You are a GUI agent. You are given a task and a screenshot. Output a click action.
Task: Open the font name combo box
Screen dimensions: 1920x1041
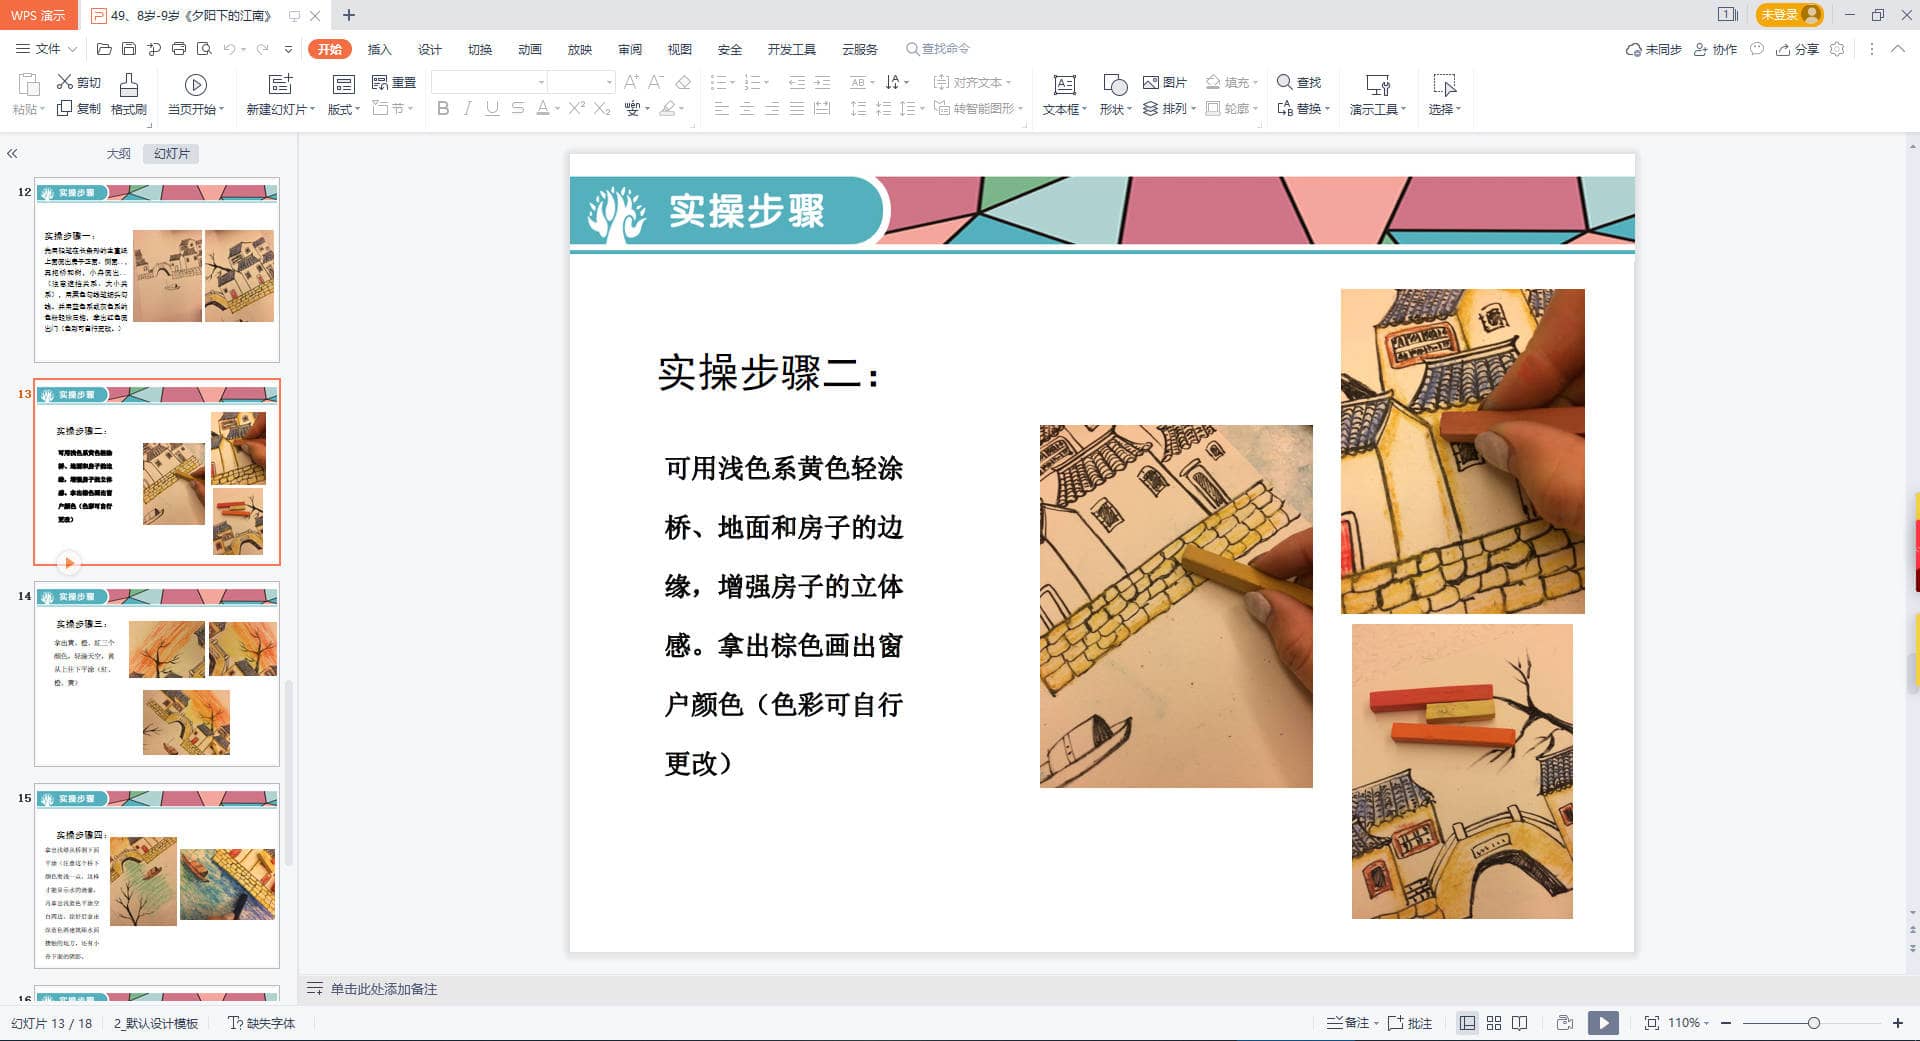tap(489, 82)
